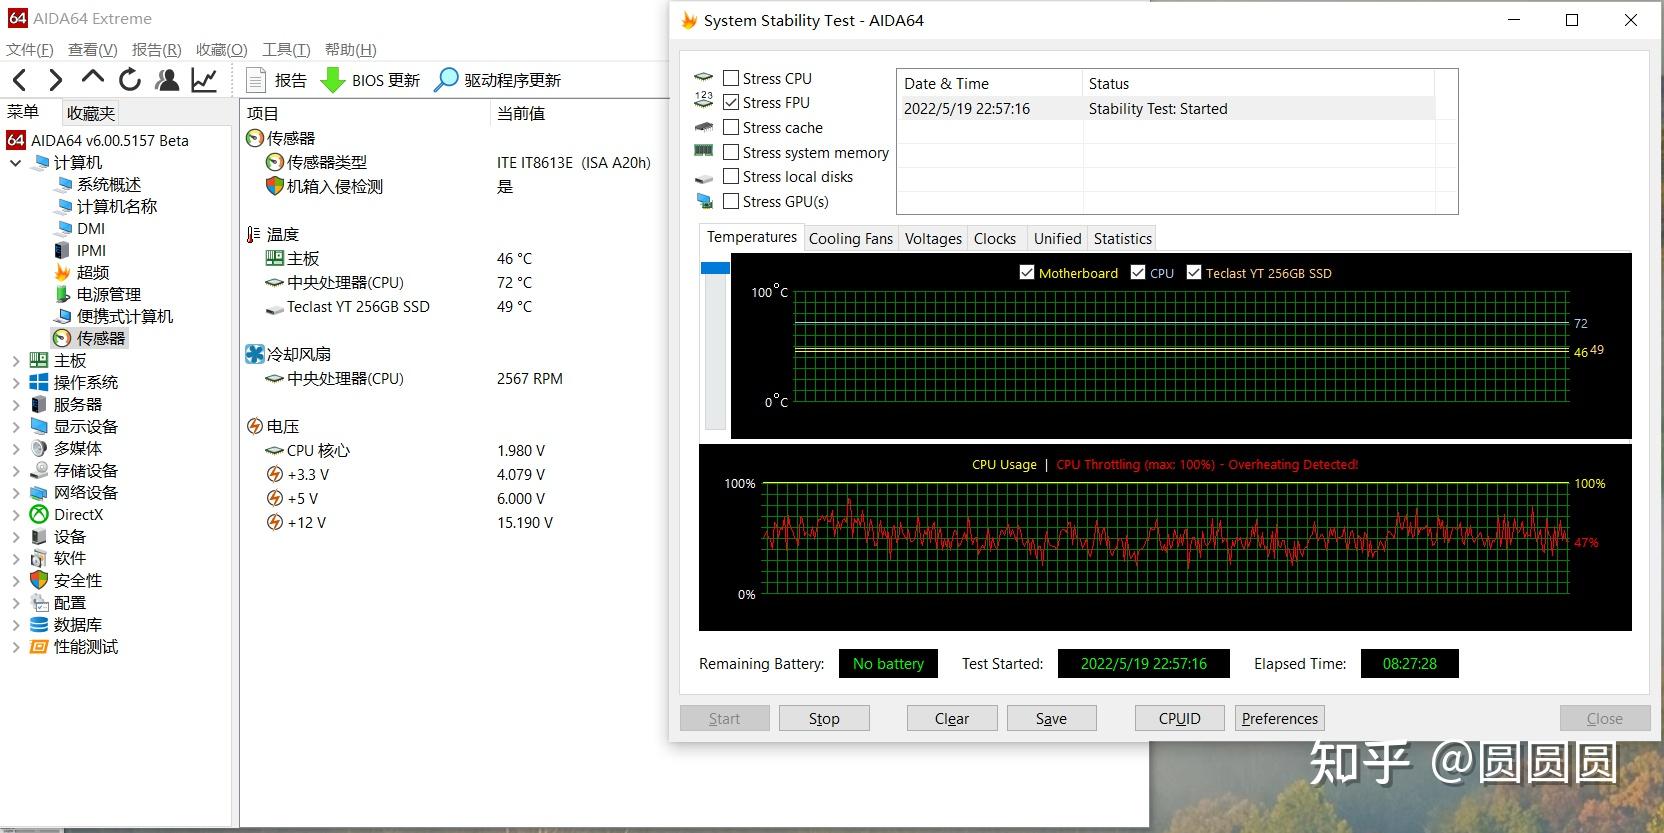Click the Up arrow toolbar icon
This screenshot has width=1664, height=833.
pos(93,78)
